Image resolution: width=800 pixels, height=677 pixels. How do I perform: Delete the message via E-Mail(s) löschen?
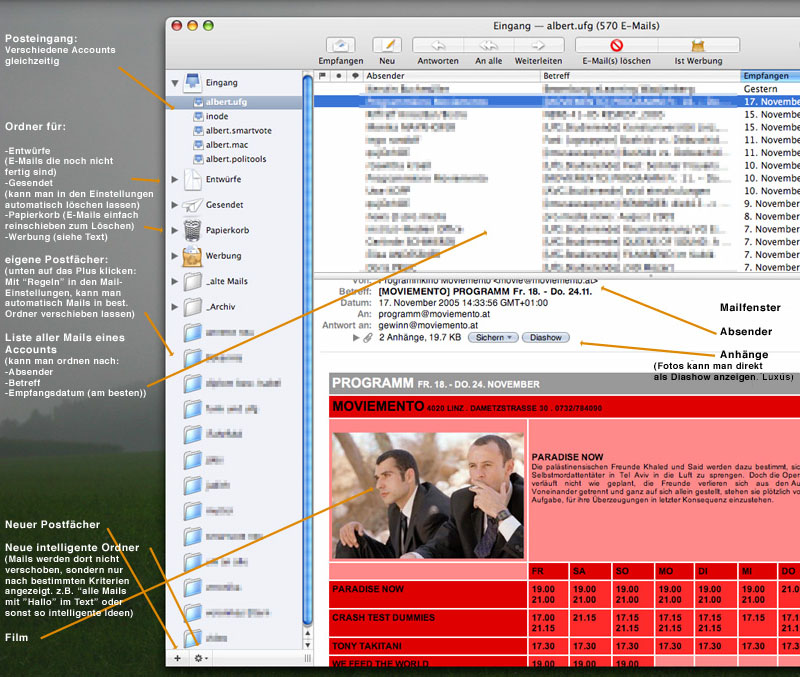(616, 45)
